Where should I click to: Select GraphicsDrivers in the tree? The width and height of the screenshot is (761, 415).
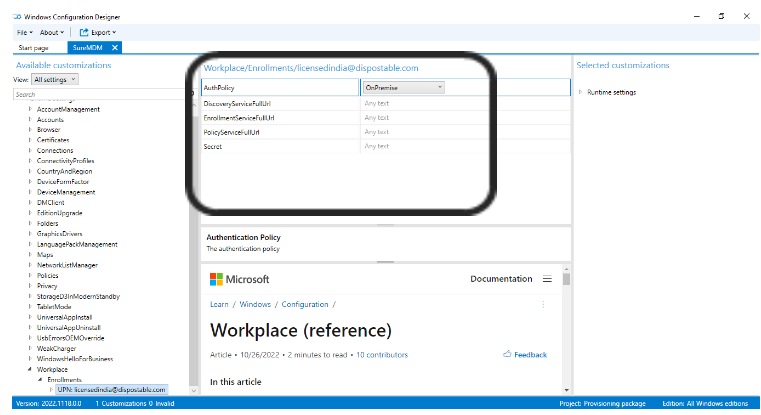60,233
